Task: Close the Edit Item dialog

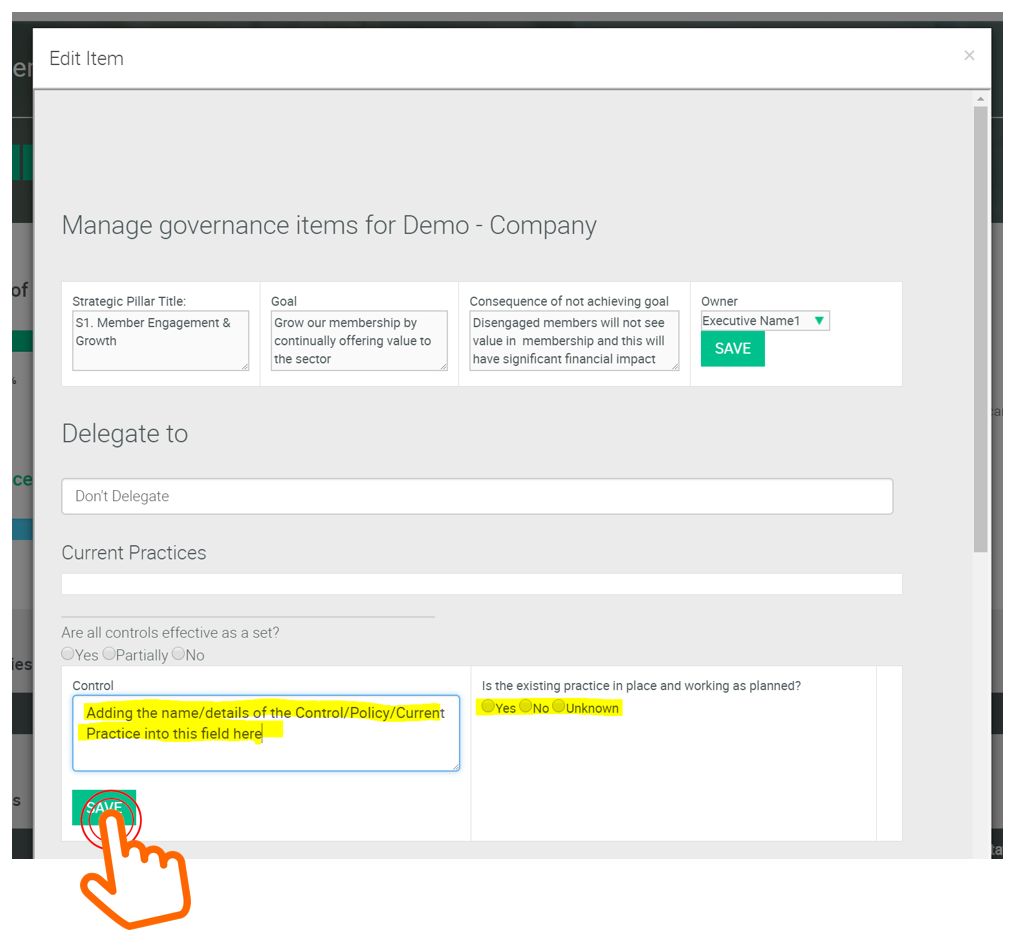Action: [x=968, y=56]
